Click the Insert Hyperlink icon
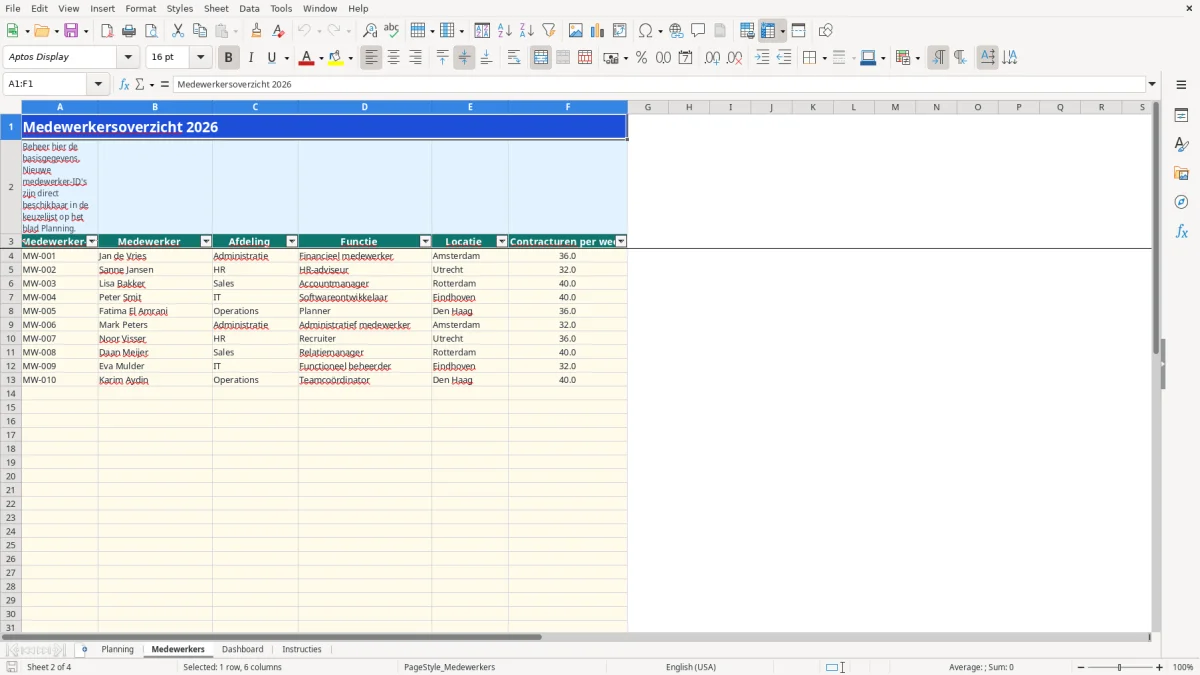The height and width of the screenshot is (675, 1200). click(x=676, y=31)
